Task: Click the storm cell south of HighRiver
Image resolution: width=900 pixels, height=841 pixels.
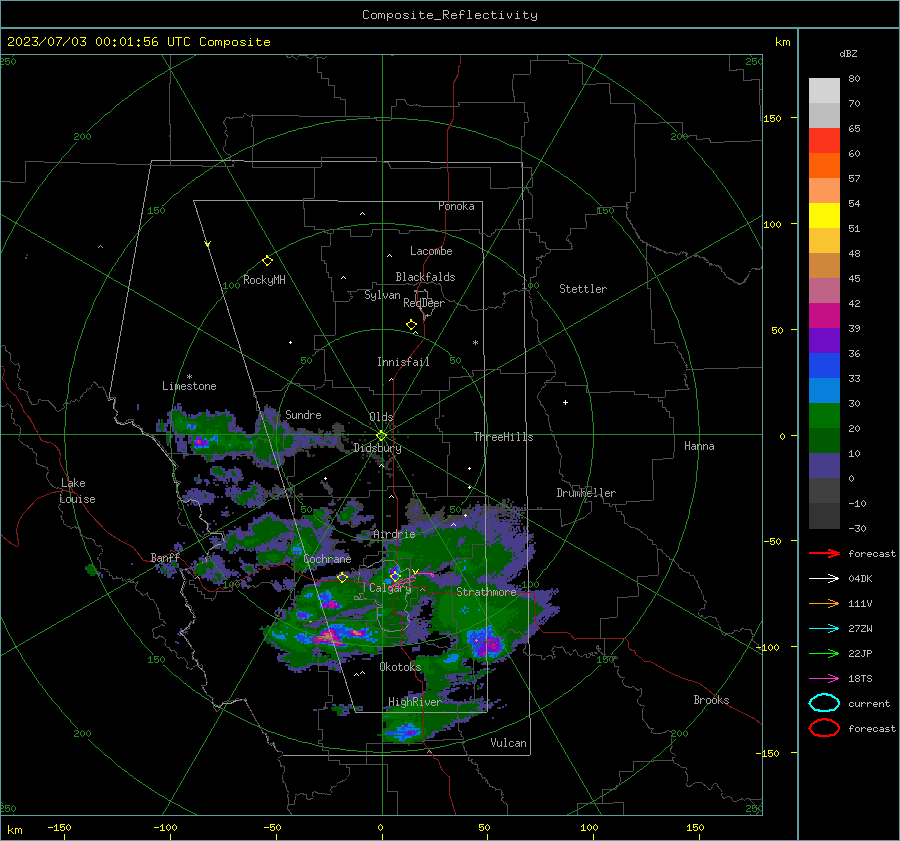Action: (x=405, y=731)
